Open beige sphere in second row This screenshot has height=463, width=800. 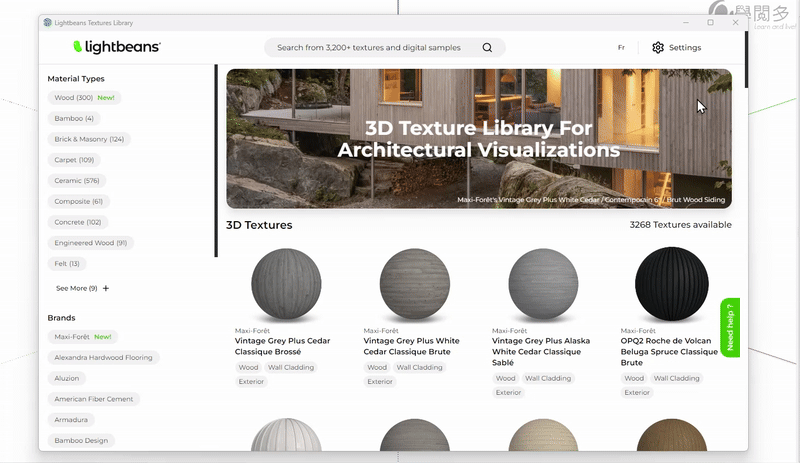click(543, 435)
